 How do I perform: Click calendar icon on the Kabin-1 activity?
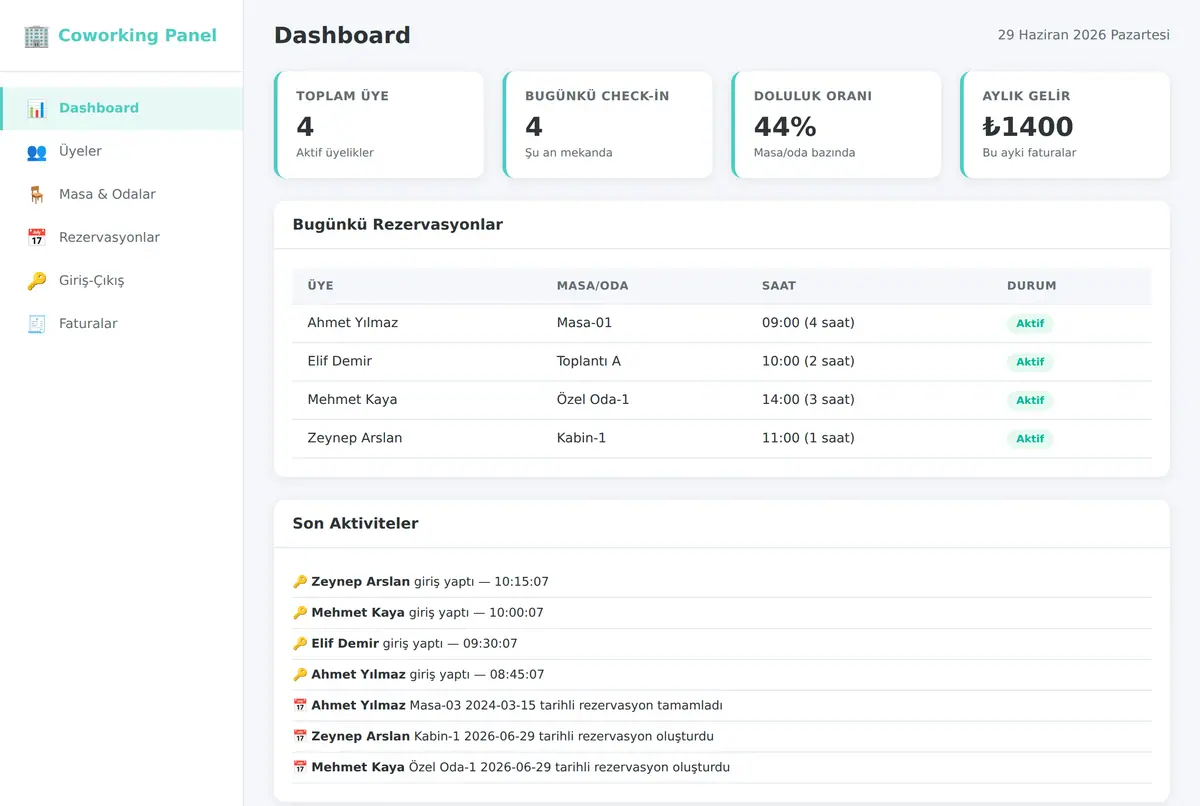[300, 736]
